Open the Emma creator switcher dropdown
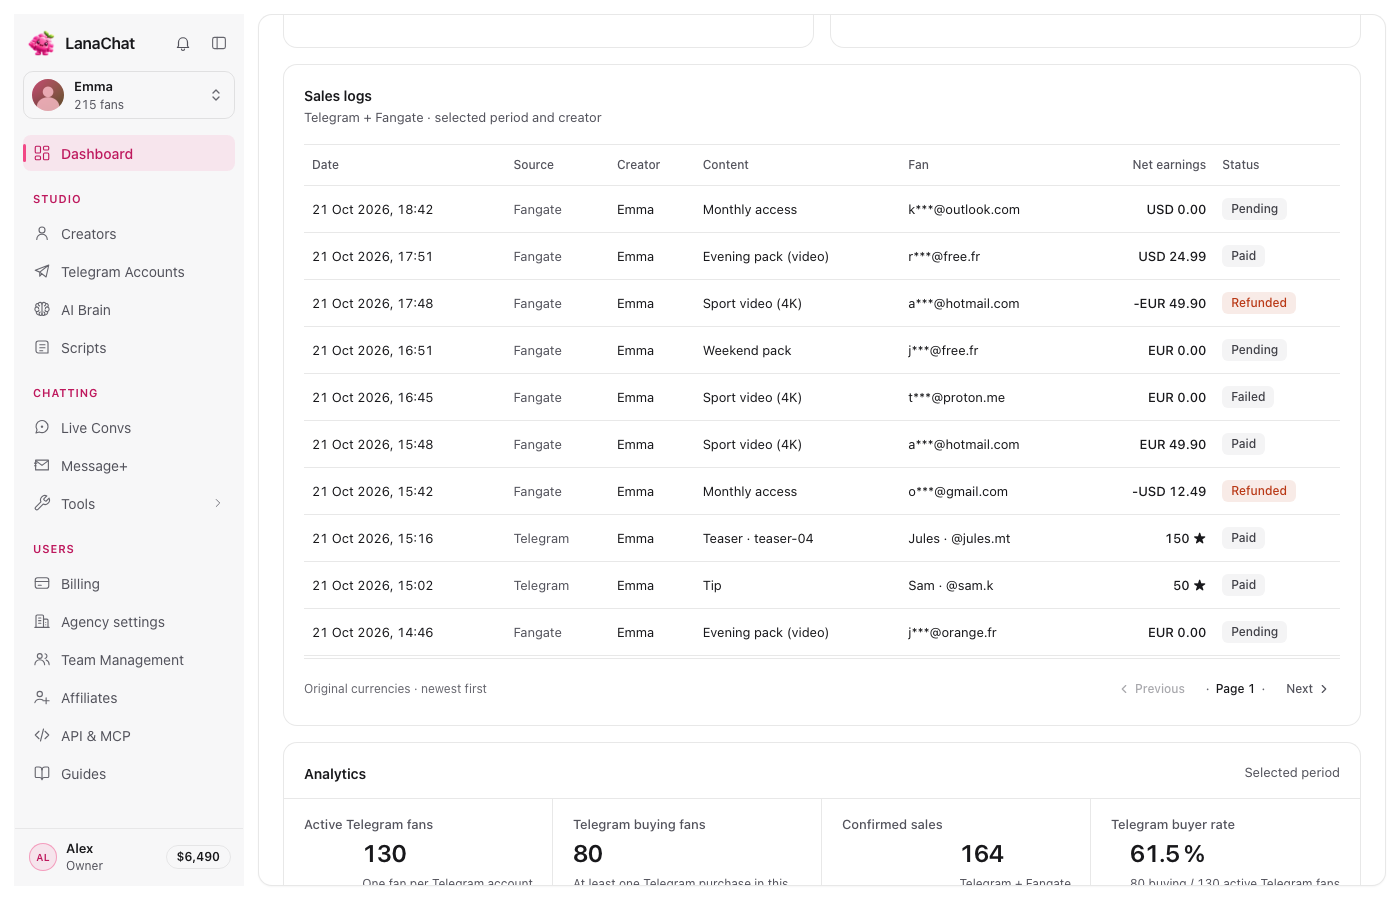This screenshot has width=1400, height=900. pyautogui.click(x=129, y=95)
